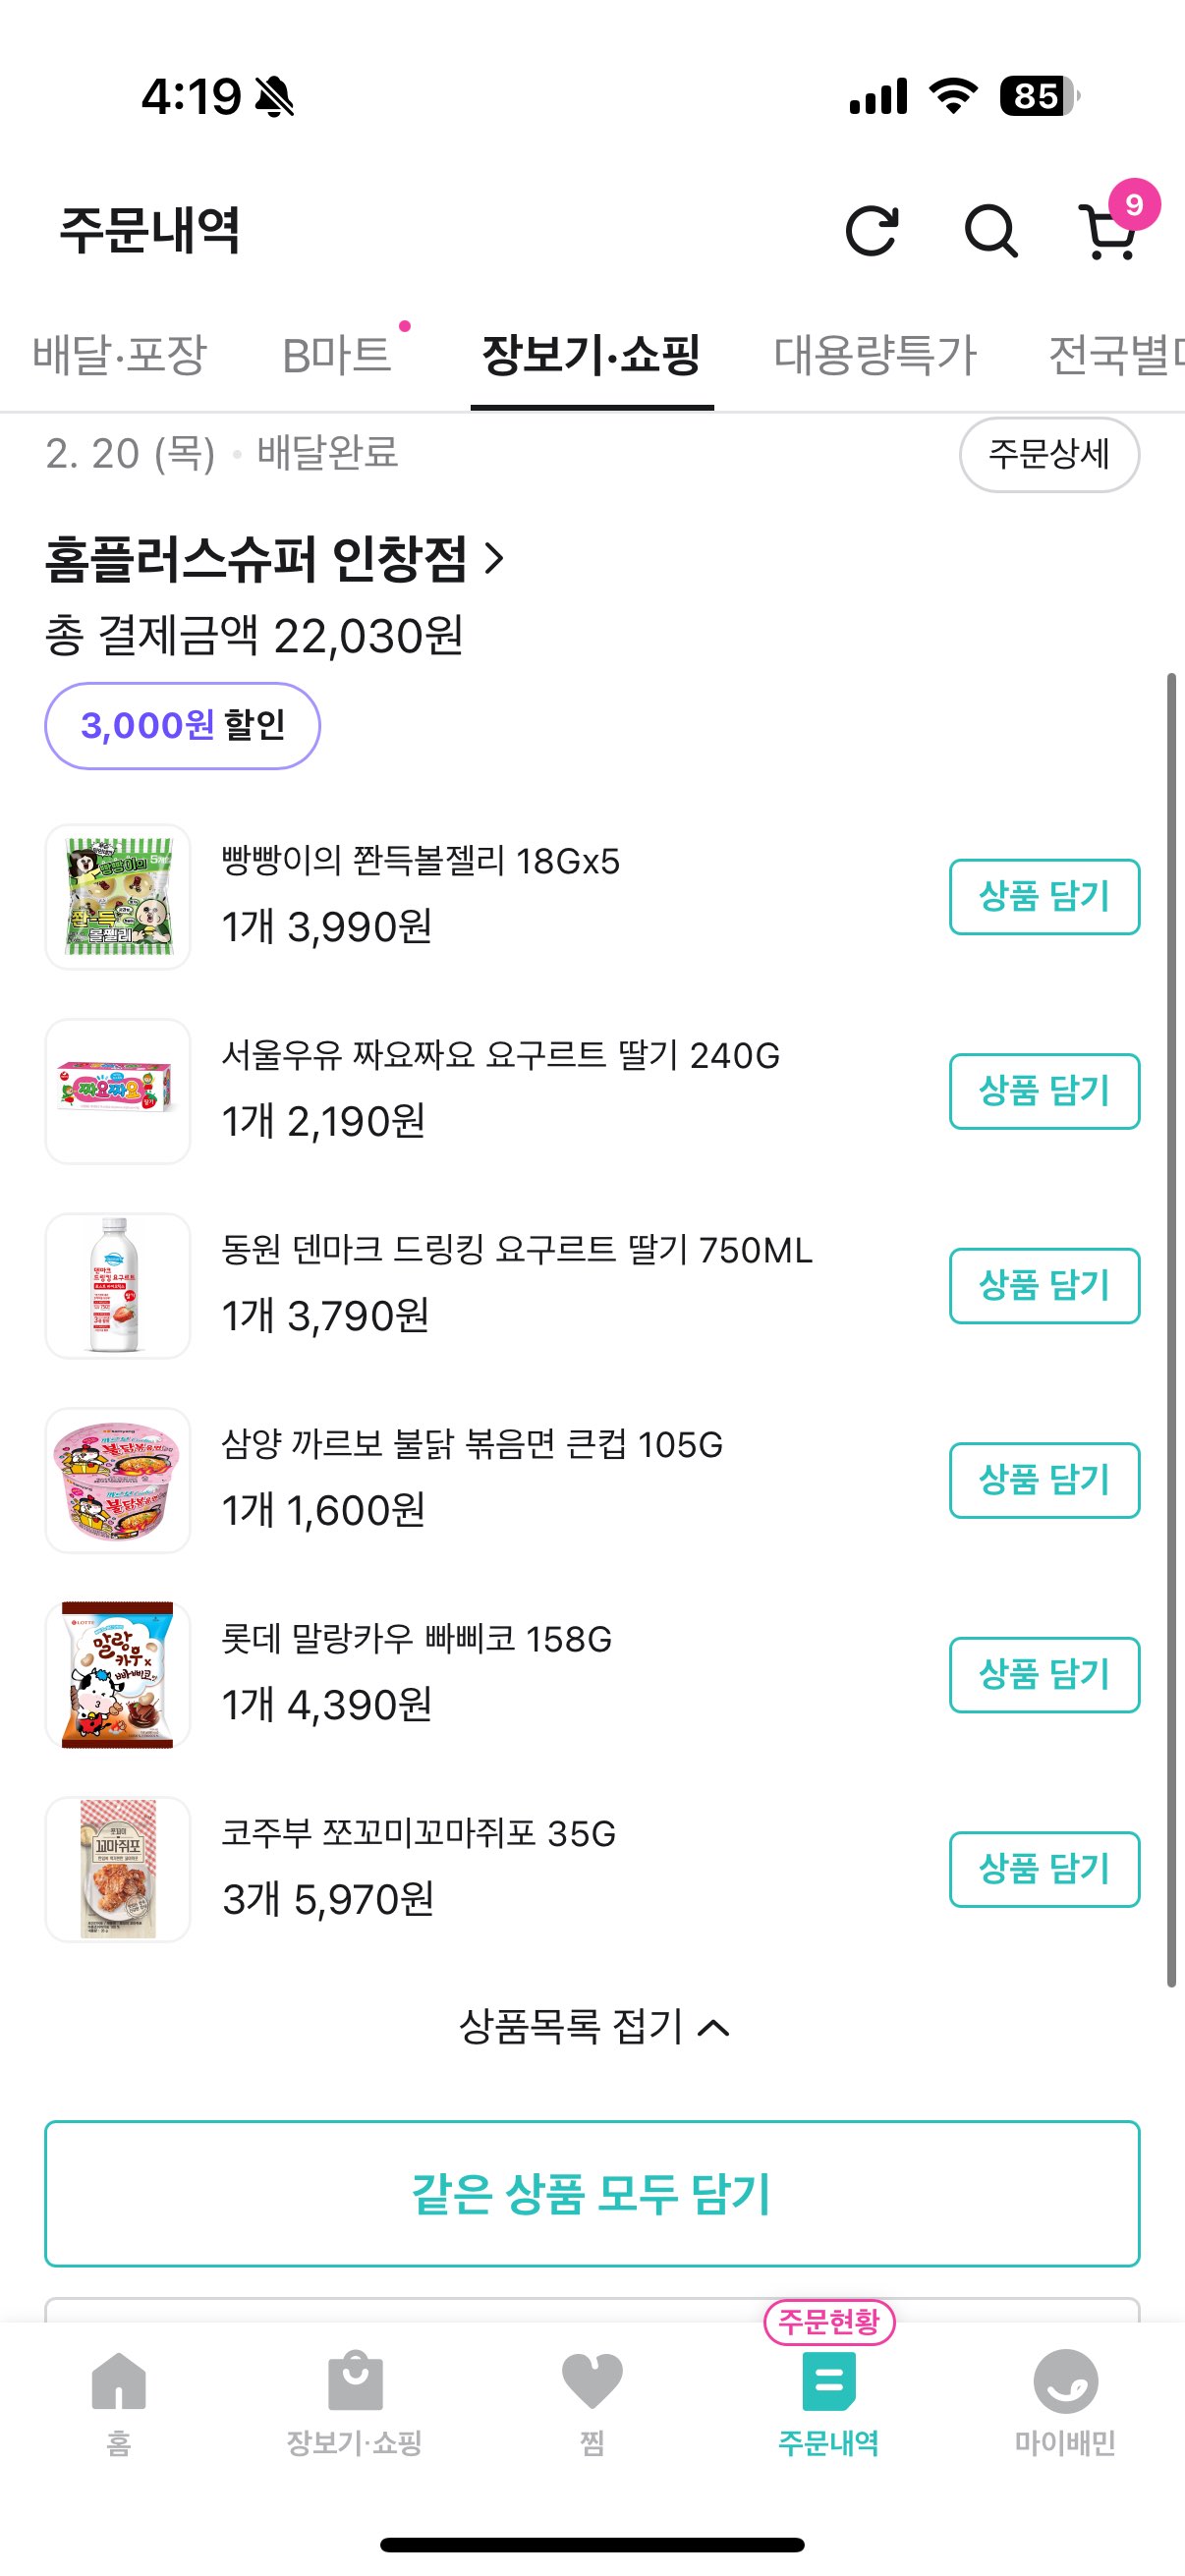Switch to the 배달·포장 tab
Viewport: 1185px width, 2576px height.
tap(119, 355)
